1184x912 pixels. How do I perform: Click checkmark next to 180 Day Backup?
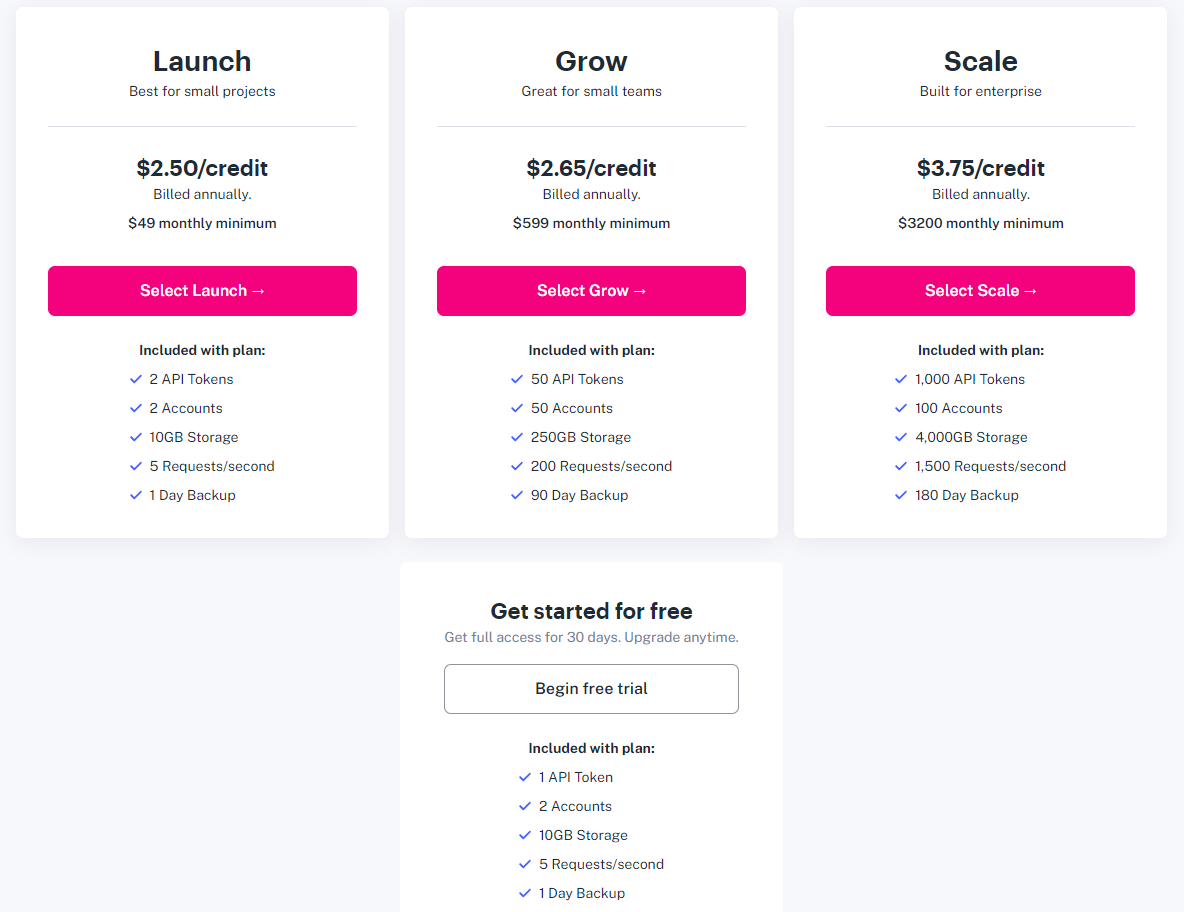coord(901,495)
